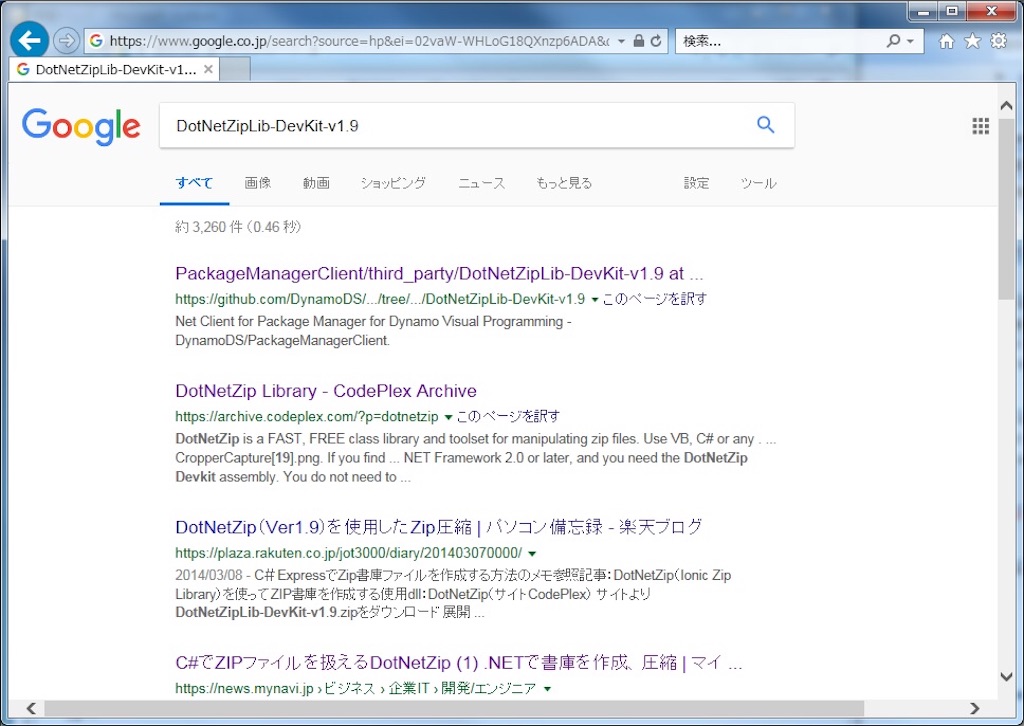The image size is (1024, 726).
Task: Close the DotNetZipLib-DevKit browser tab
Action: 208,69
